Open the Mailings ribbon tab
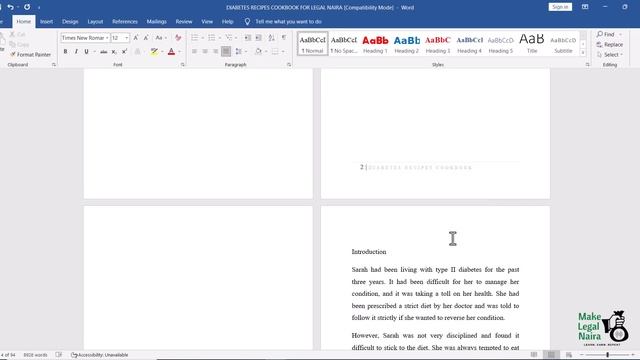640x360 pixels. click(x=156, y=22)
